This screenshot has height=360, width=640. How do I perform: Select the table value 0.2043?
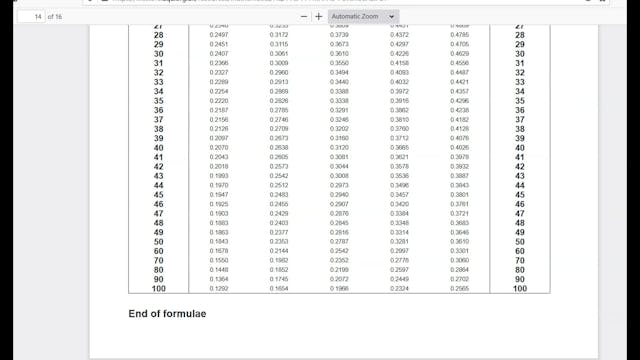click(x=219, y=157)
